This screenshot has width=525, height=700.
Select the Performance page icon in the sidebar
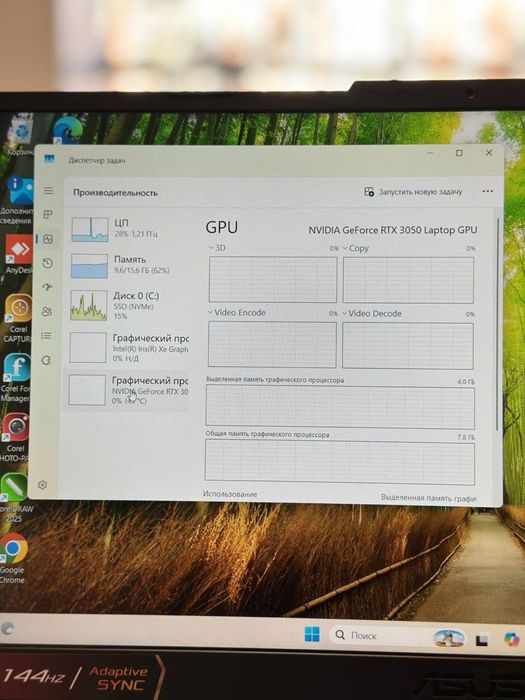(48, 239)
